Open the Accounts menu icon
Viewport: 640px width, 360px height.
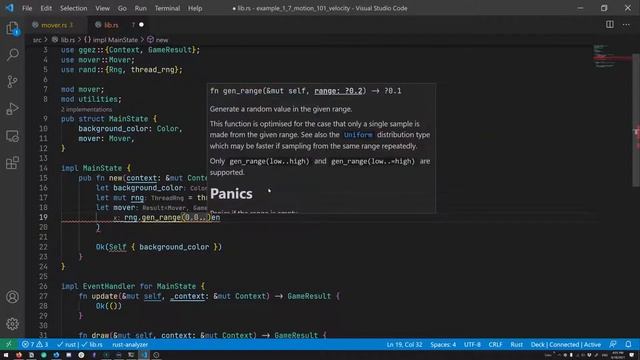point(12,297)
